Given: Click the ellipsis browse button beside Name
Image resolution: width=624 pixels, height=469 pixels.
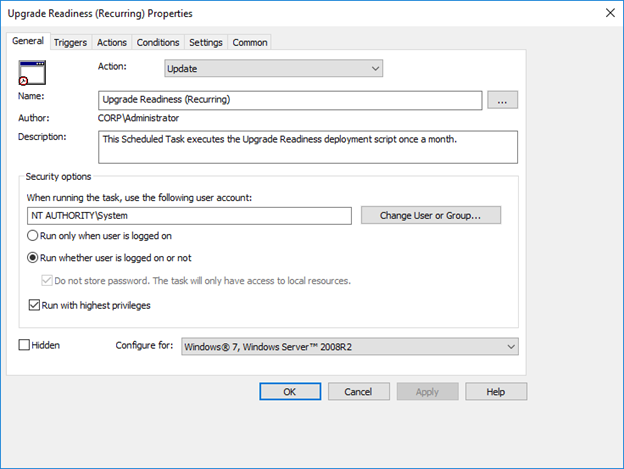Looking at the screenshot, I should (502, 100).
